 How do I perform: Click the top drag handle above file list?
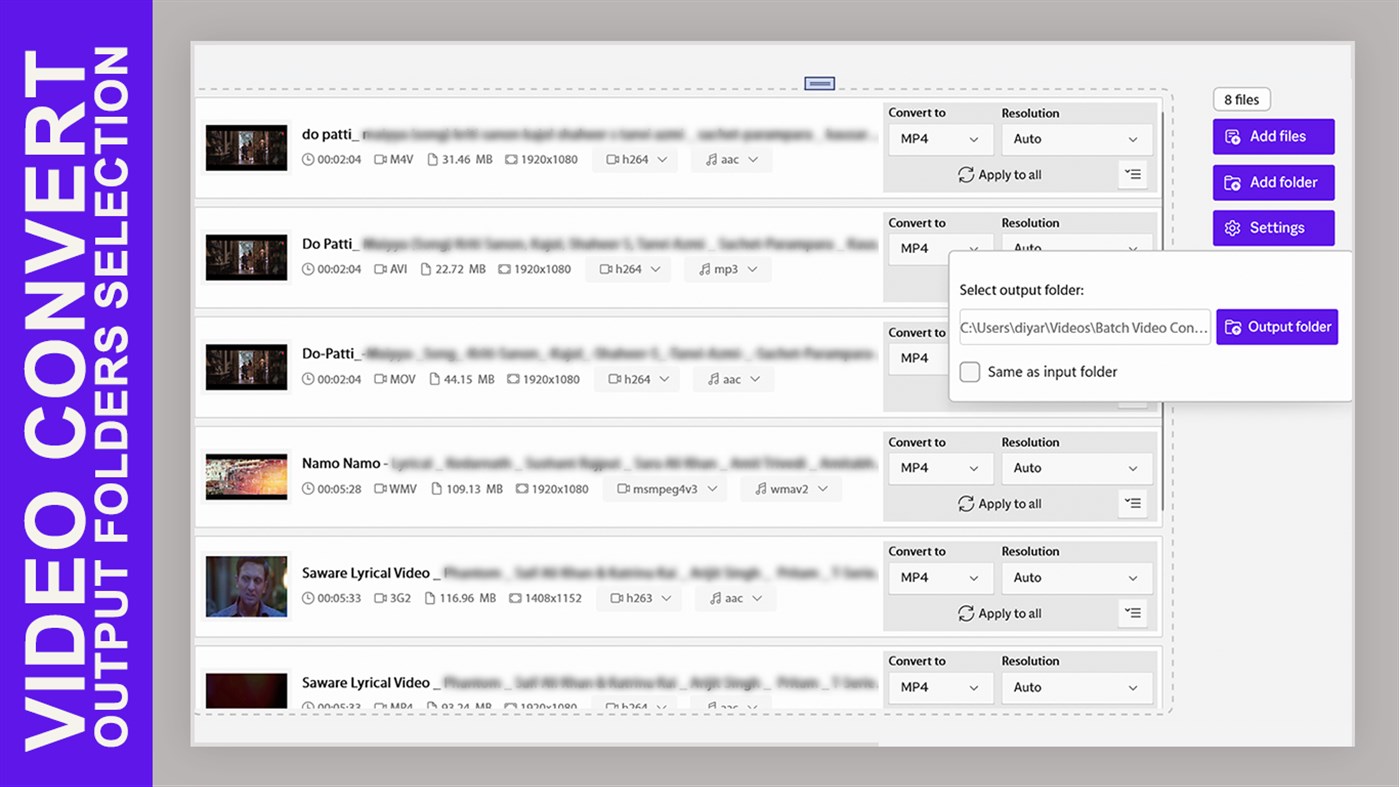pyautogui.click(x=819, y=84)
